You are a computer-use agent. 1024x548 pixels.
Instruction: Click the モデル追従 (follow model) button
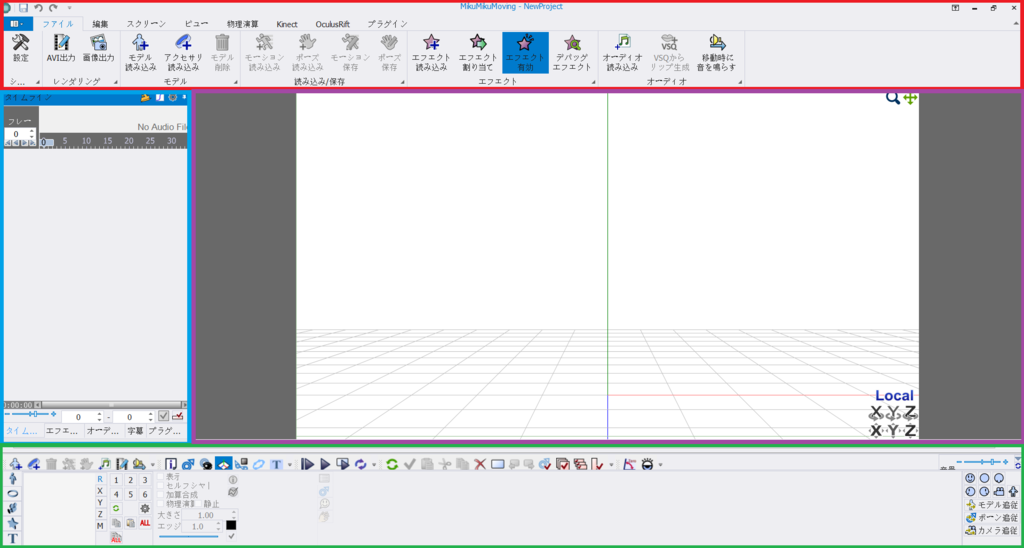coord(990,505)
